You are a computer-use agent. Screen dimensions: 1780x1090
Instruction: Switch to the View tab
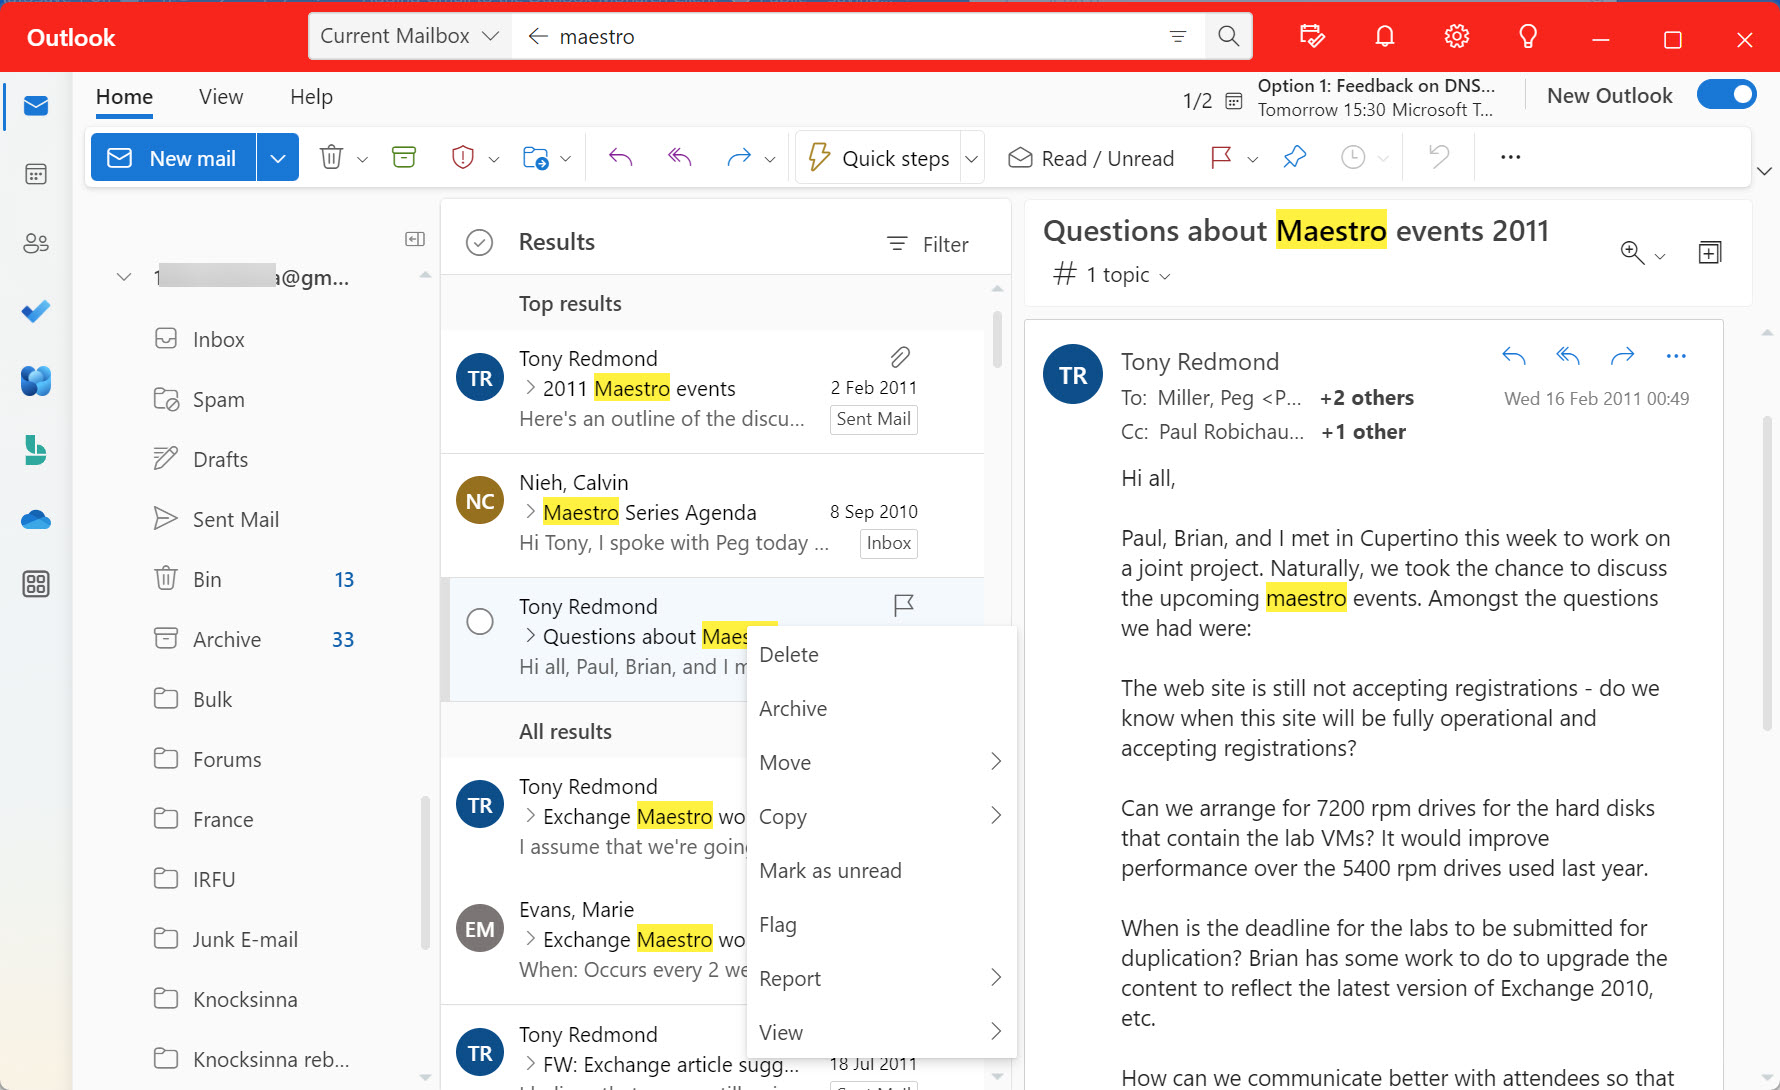[x=221, y=97]
